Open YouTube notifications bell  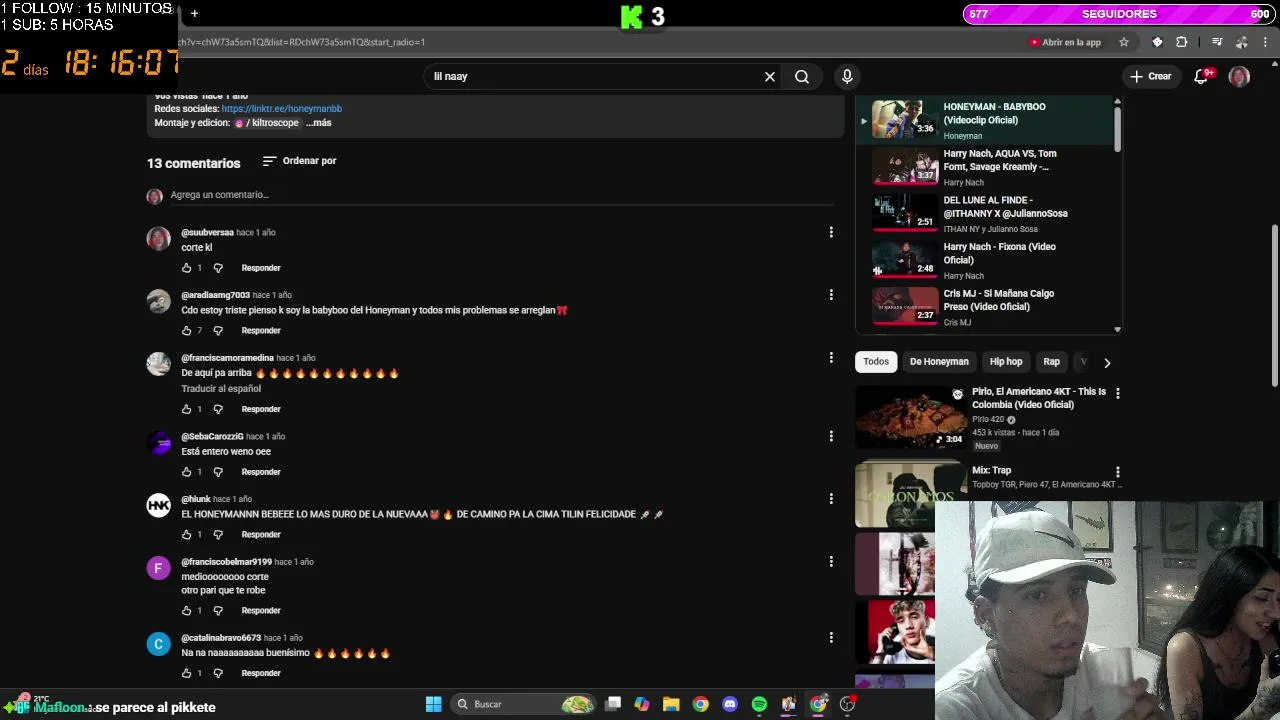click(x=1203, y=76)
